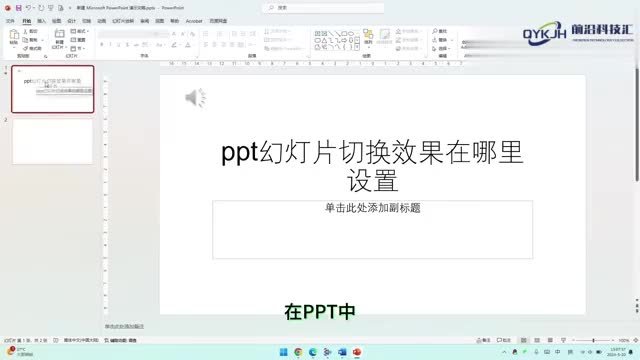The image size is (640, 360).
Task: Start slide show from the status bar icon
Action: pyautogui.click(x=563, y=340)
